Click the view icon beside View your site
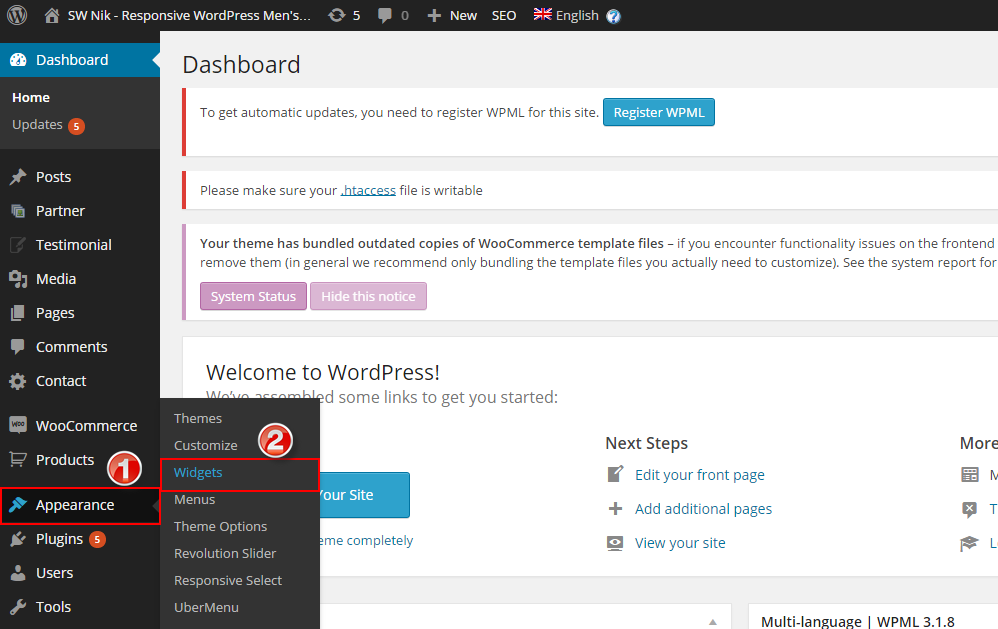This screenshot has height=629, width=998. [615, 543]
